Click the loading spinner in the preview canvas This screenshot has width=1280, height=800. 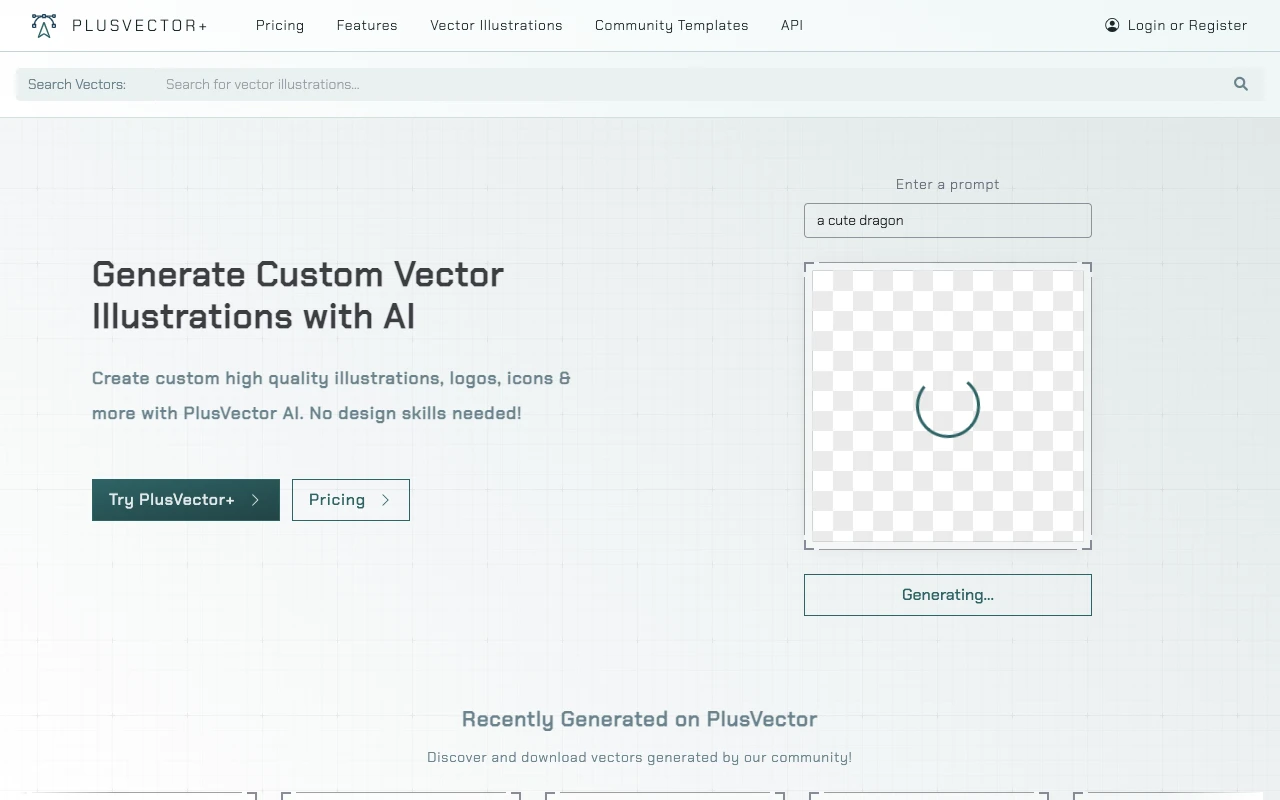tap(948, 407)
